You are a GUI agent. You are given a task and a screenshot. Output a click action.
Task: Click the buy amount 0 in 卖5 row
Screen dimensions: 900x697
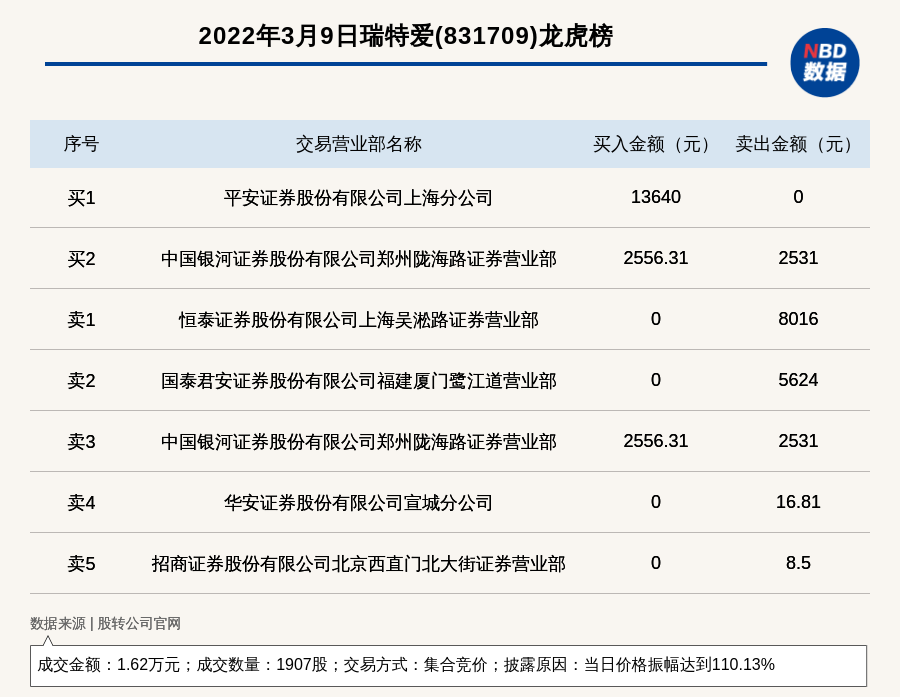[655, 563]
